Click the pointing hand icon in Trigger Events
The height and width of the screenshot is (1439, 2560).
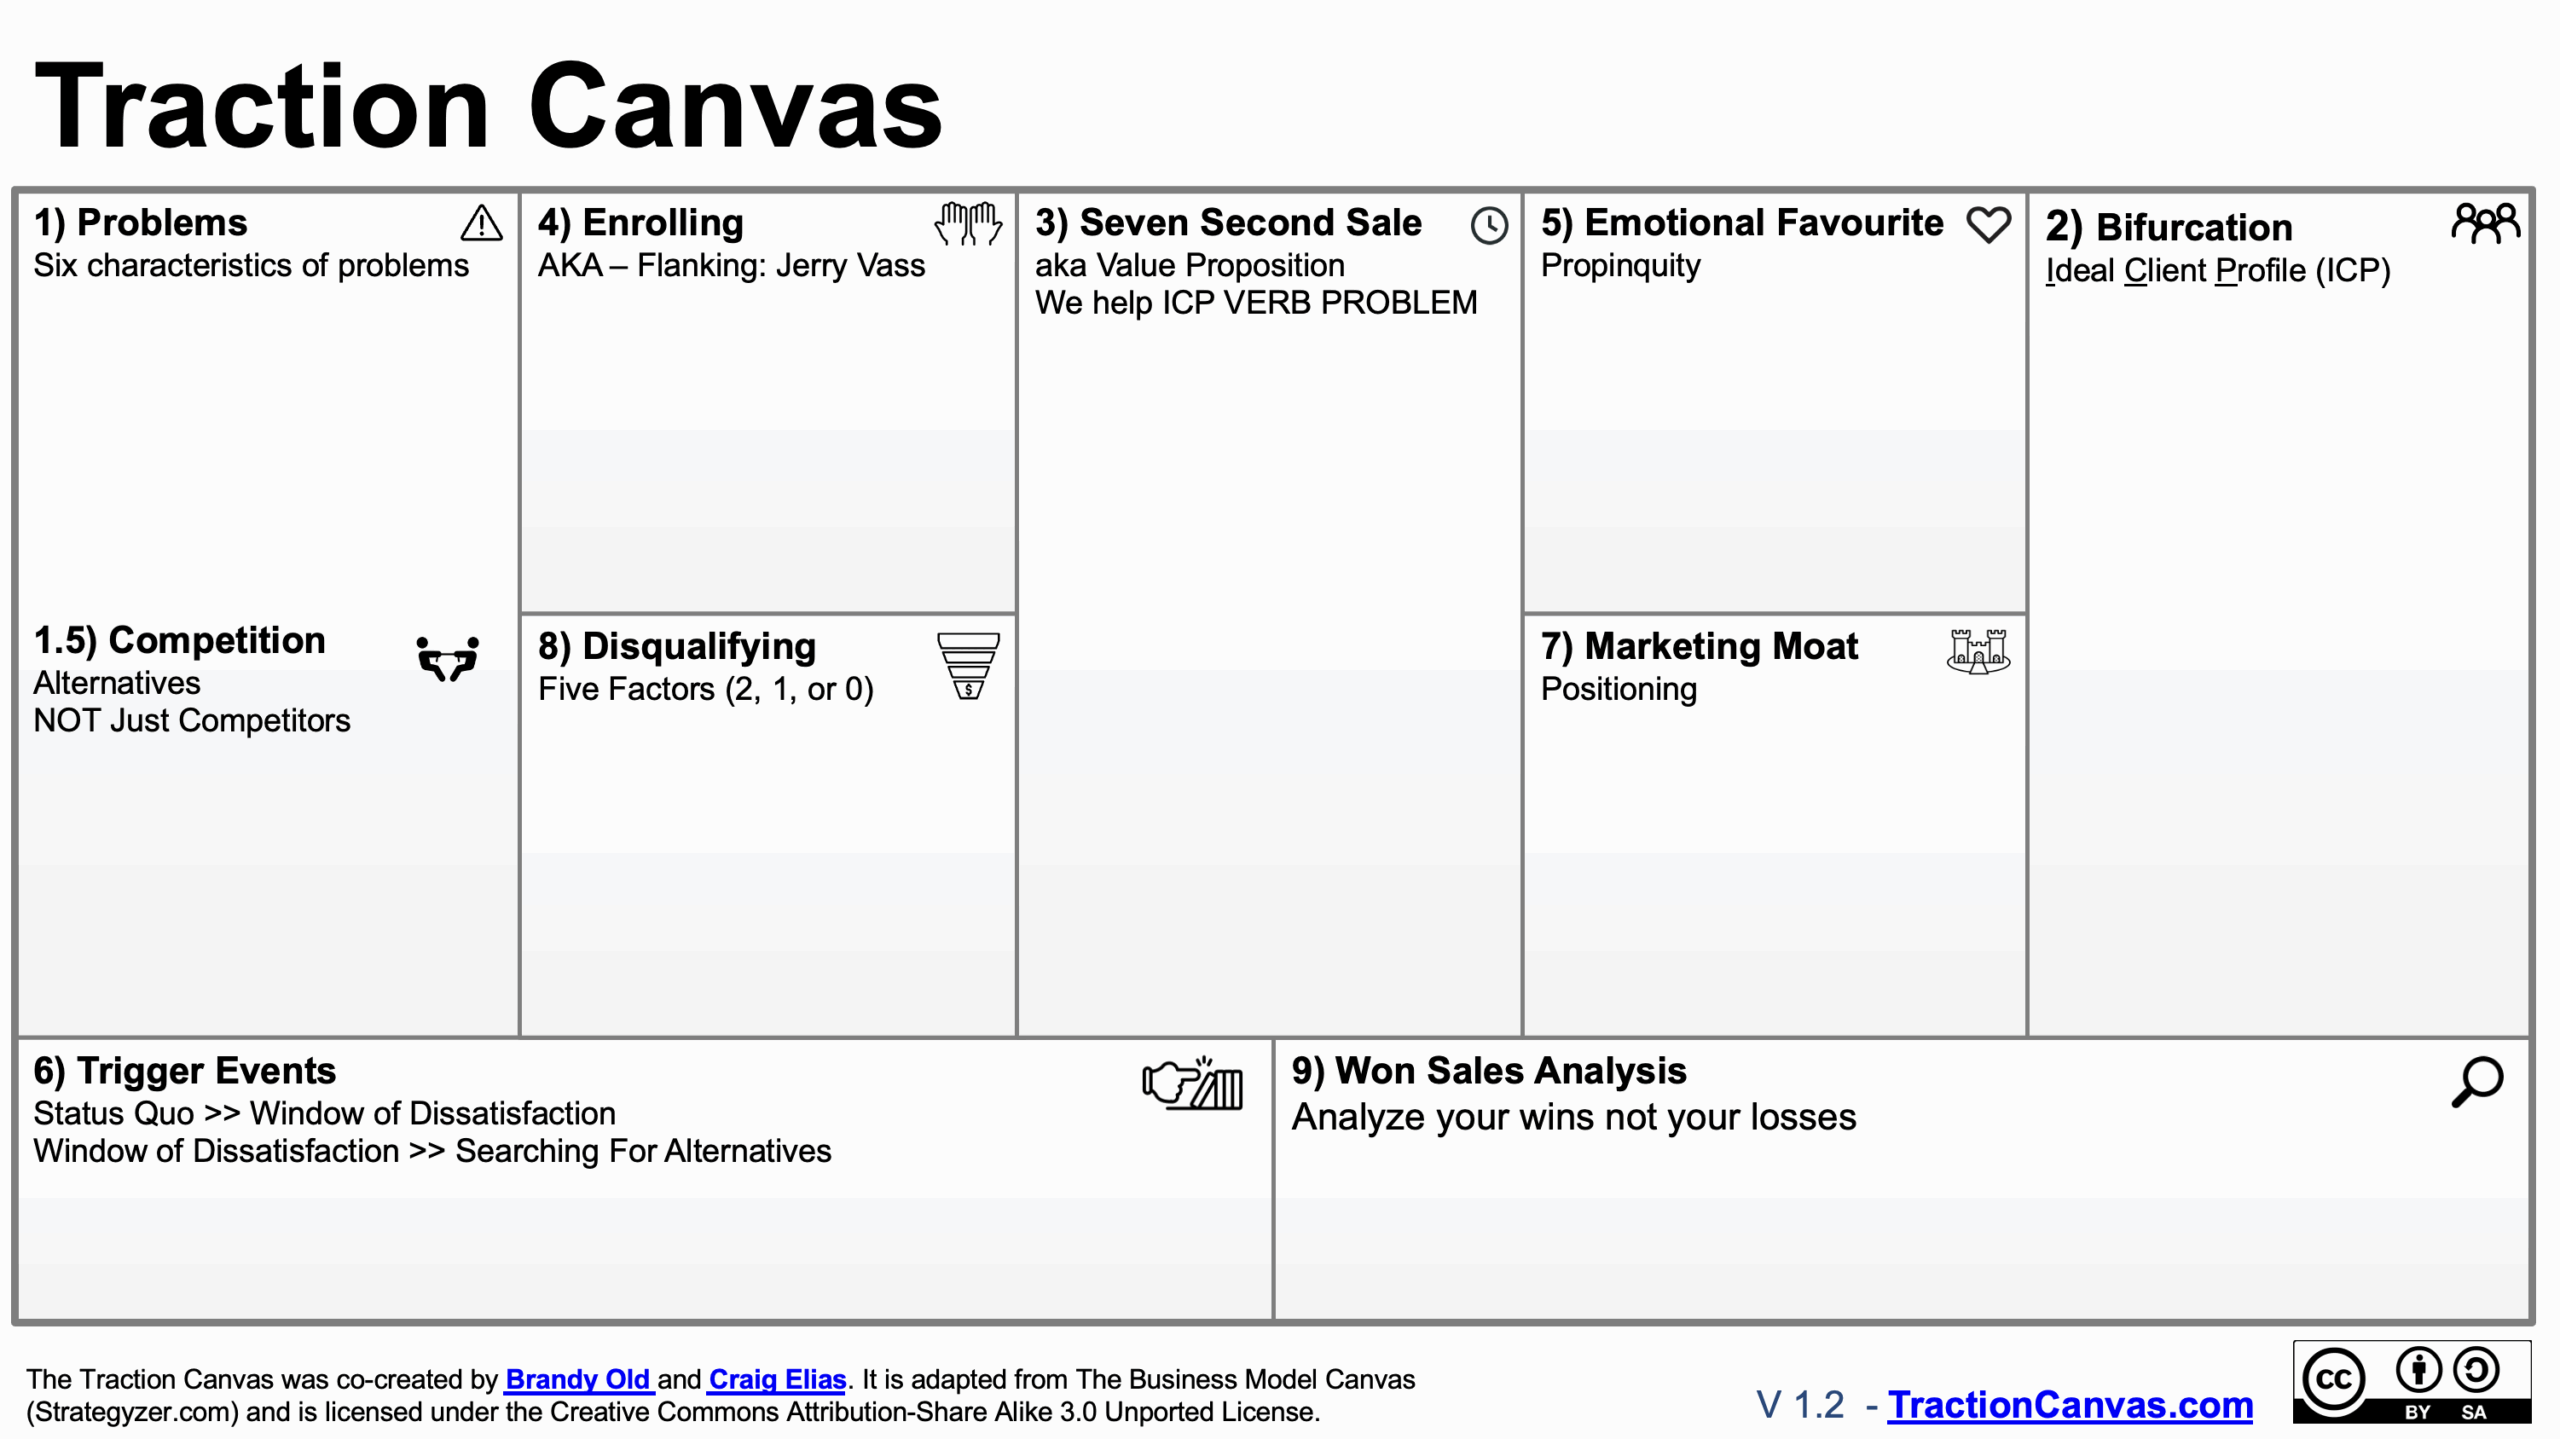coord(1193,1083)
